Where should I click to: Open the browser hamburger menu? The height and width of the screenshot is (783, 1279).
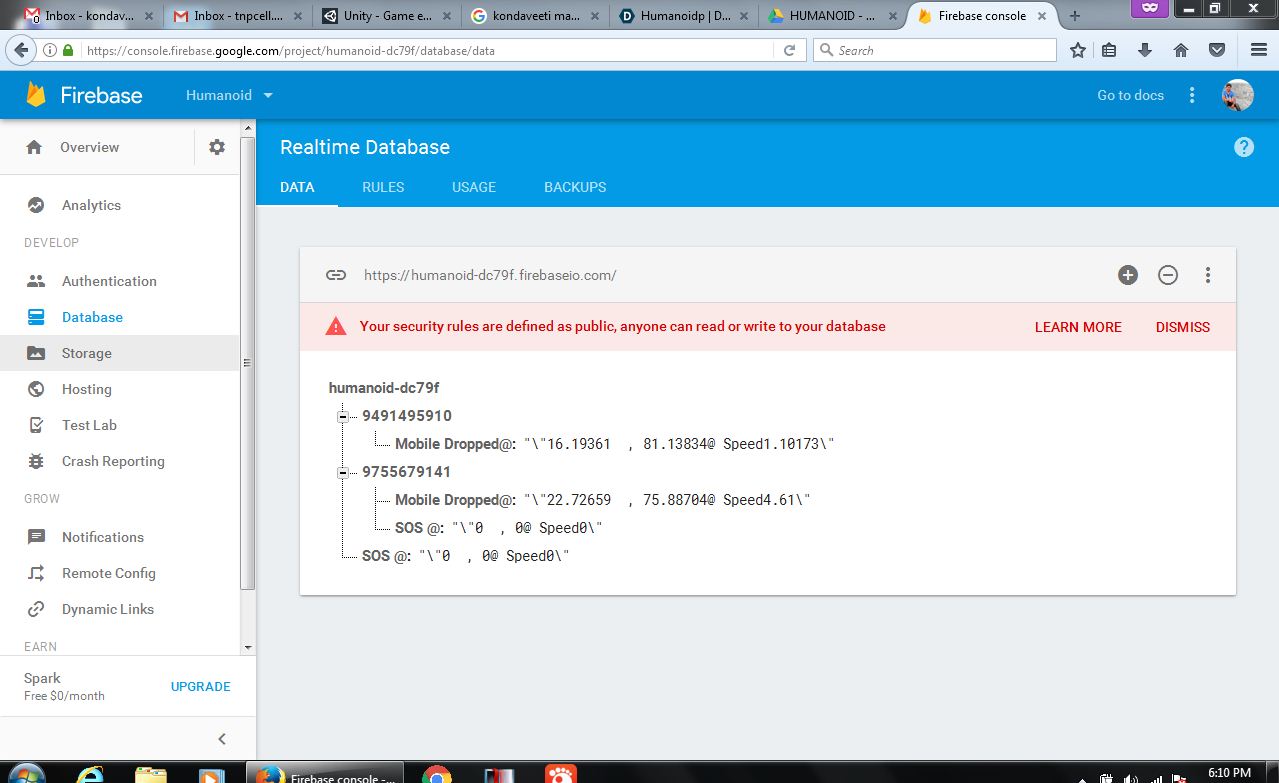pos(1259,50)
